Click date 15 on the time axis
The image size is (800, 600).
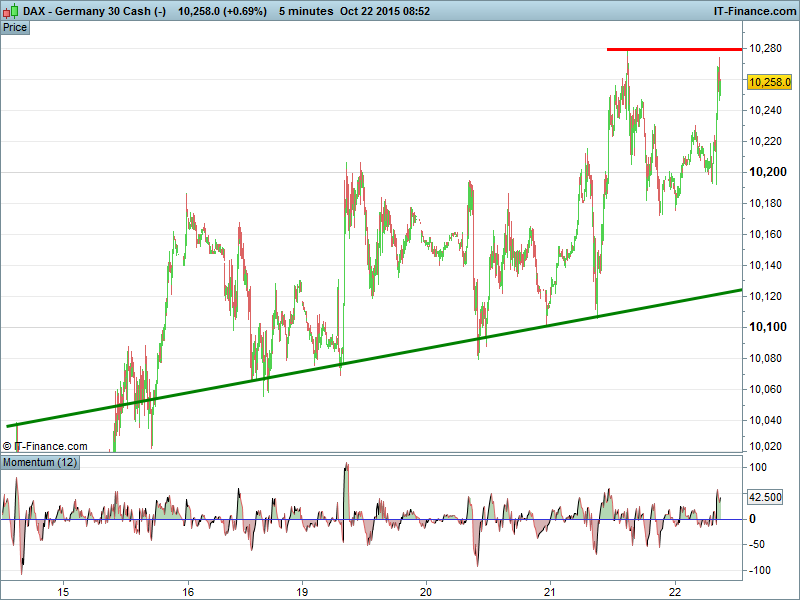[x=64, y=591]
